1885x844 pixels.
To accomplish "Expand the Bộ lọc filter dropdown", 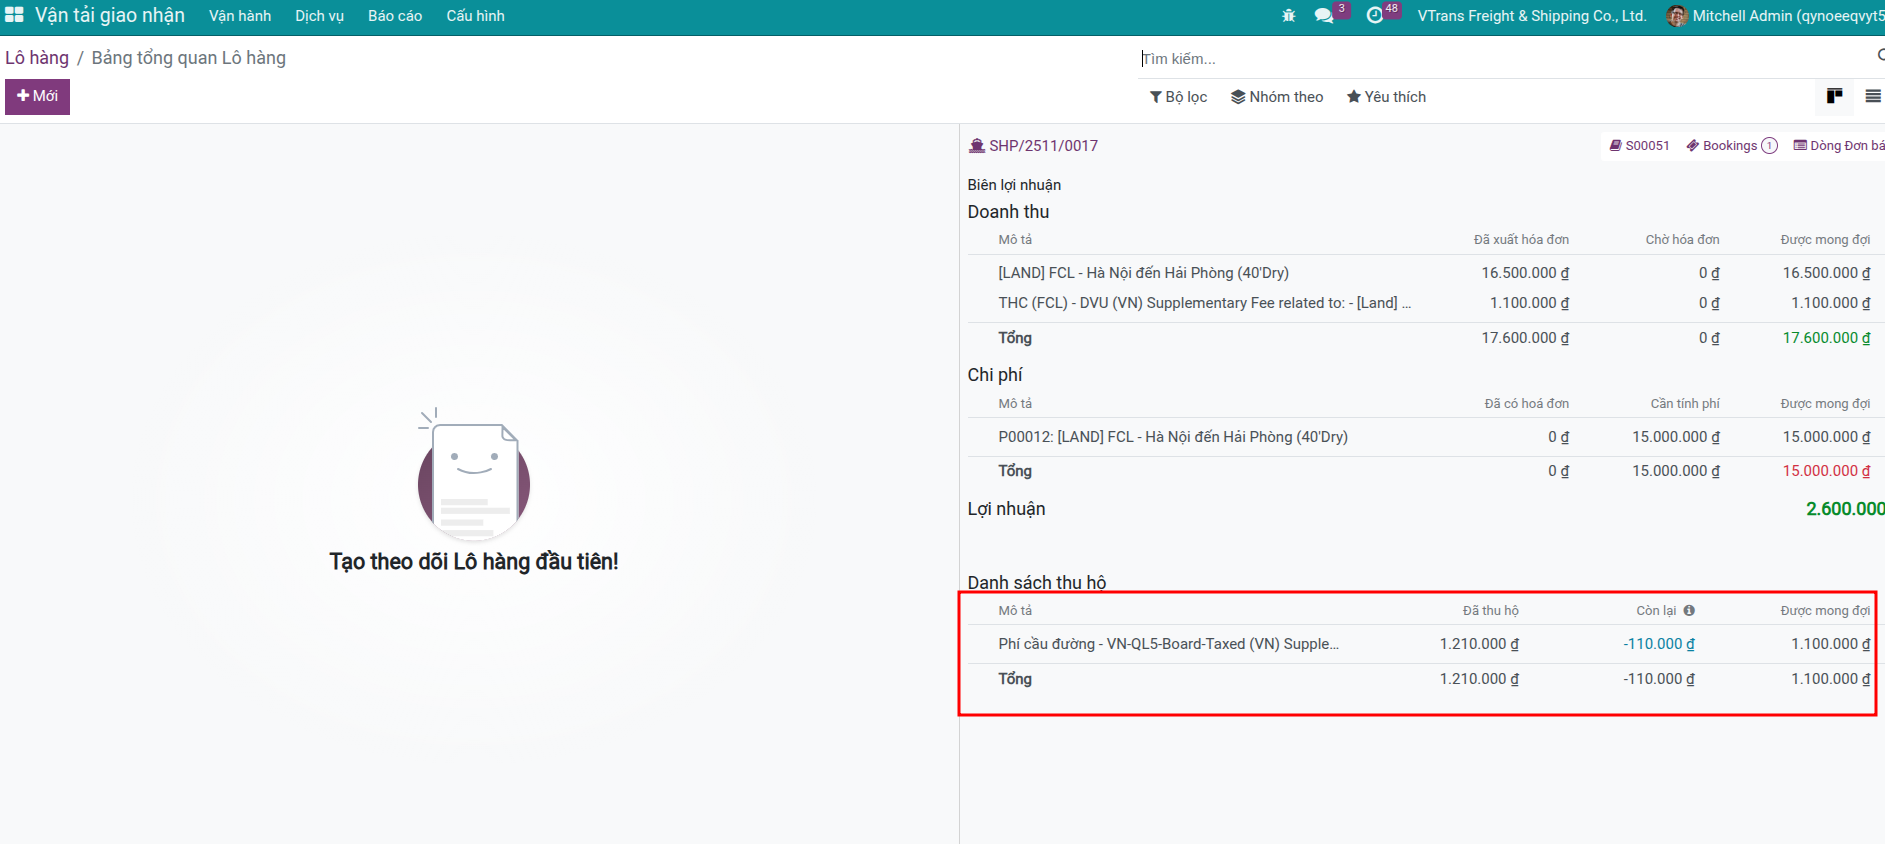I will [x=1178, y=97].
